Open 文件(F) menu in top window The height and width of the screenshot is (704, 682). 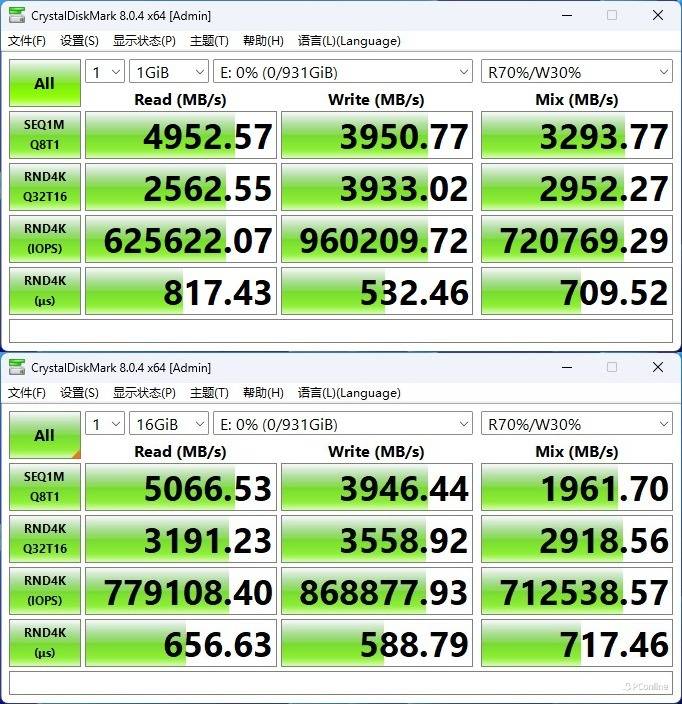[x=27, y=41]
